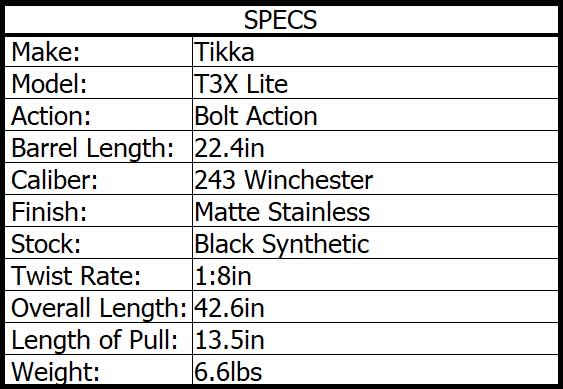Select the Make label cell

pos(99,52)
